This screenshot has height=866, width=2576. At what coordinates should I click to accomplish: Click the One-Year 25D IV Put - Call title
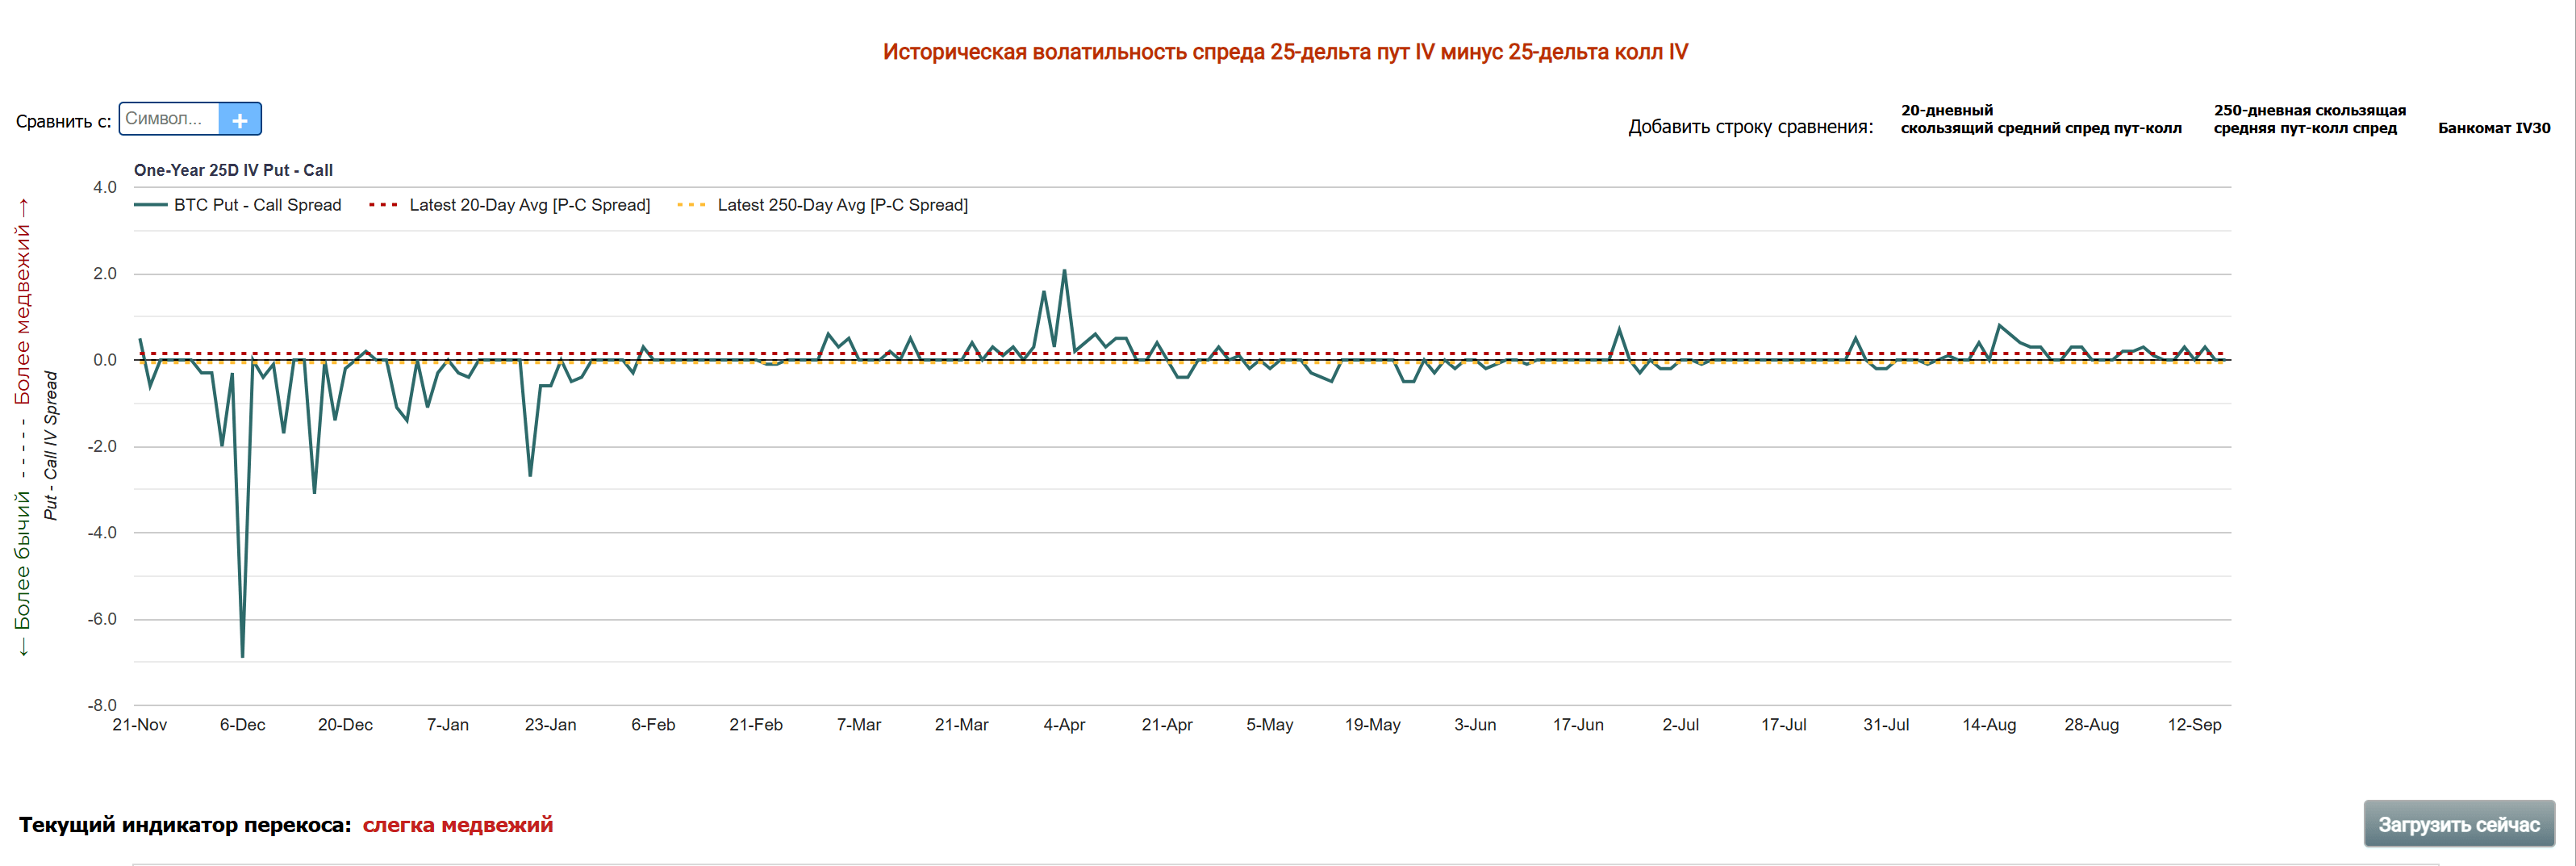[233, 171]
